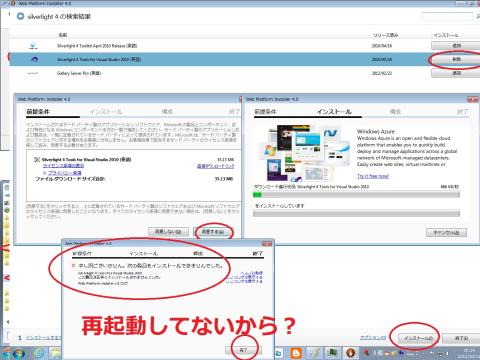Click the main window 終了 button

pos(461,338)
